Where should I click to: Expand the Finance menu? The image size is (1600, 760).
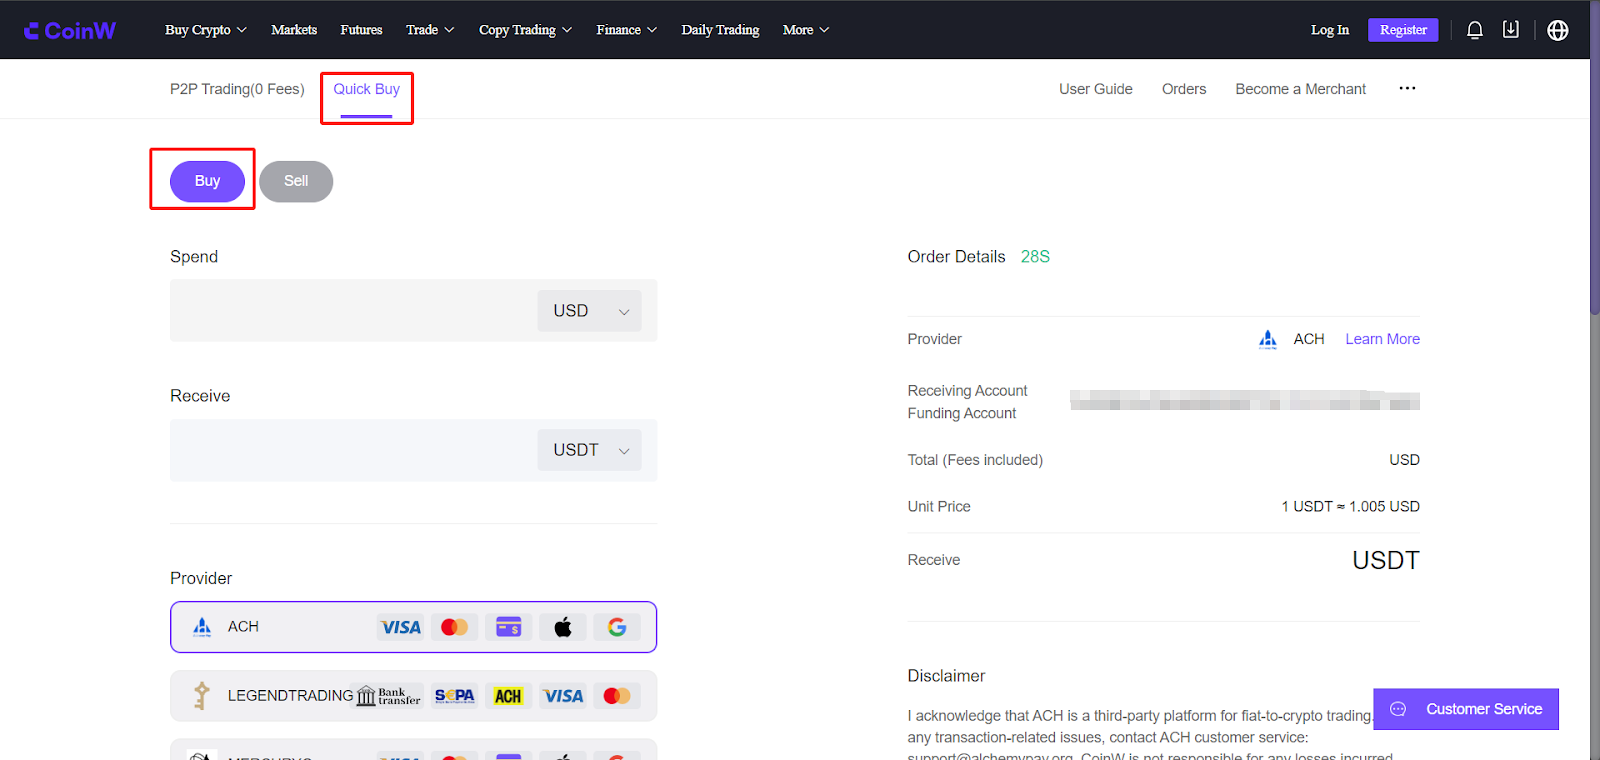[627, 30]
